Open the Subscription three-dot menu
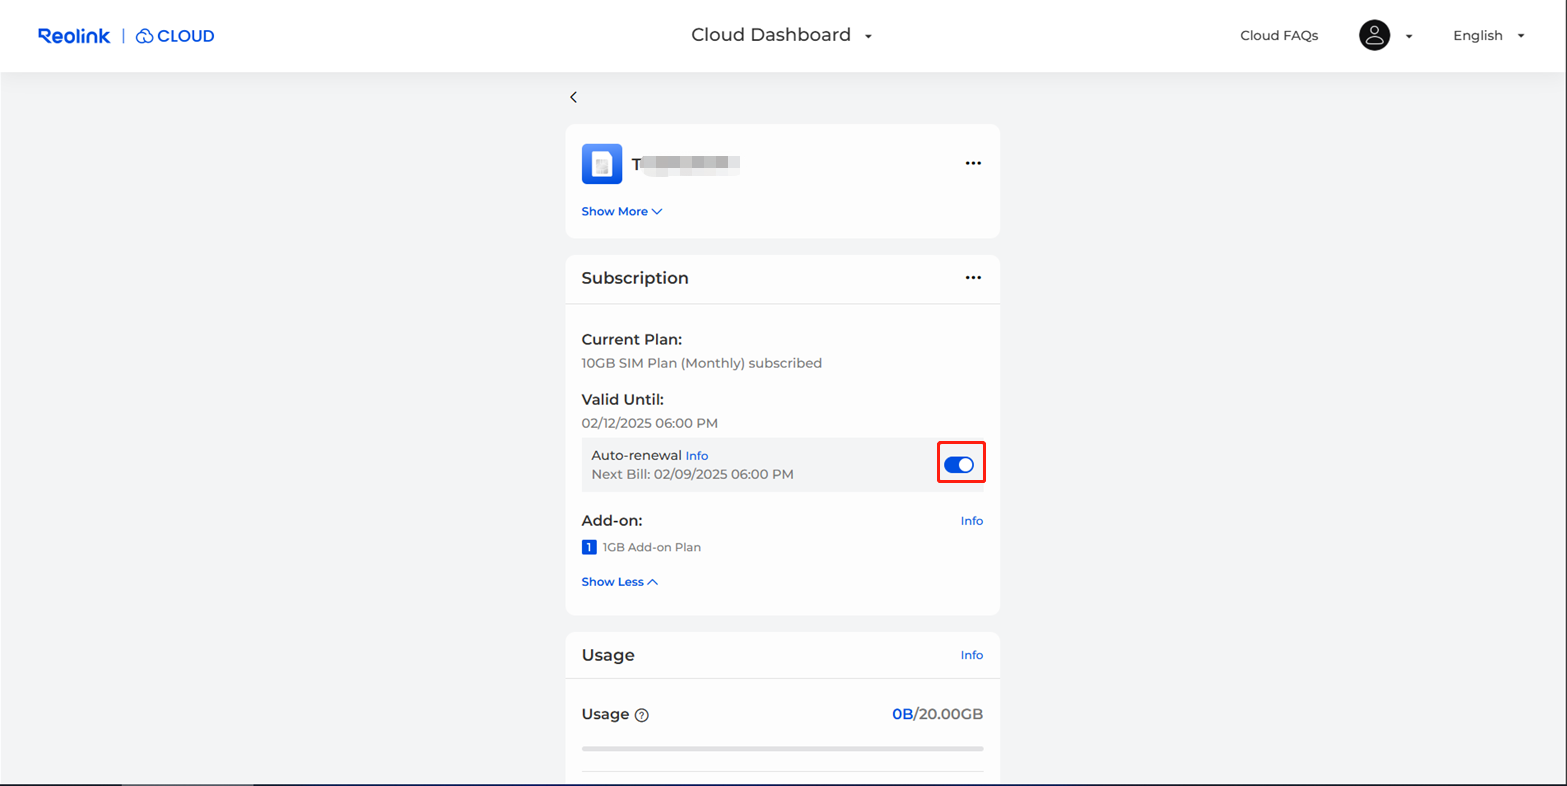 (973, 278)
